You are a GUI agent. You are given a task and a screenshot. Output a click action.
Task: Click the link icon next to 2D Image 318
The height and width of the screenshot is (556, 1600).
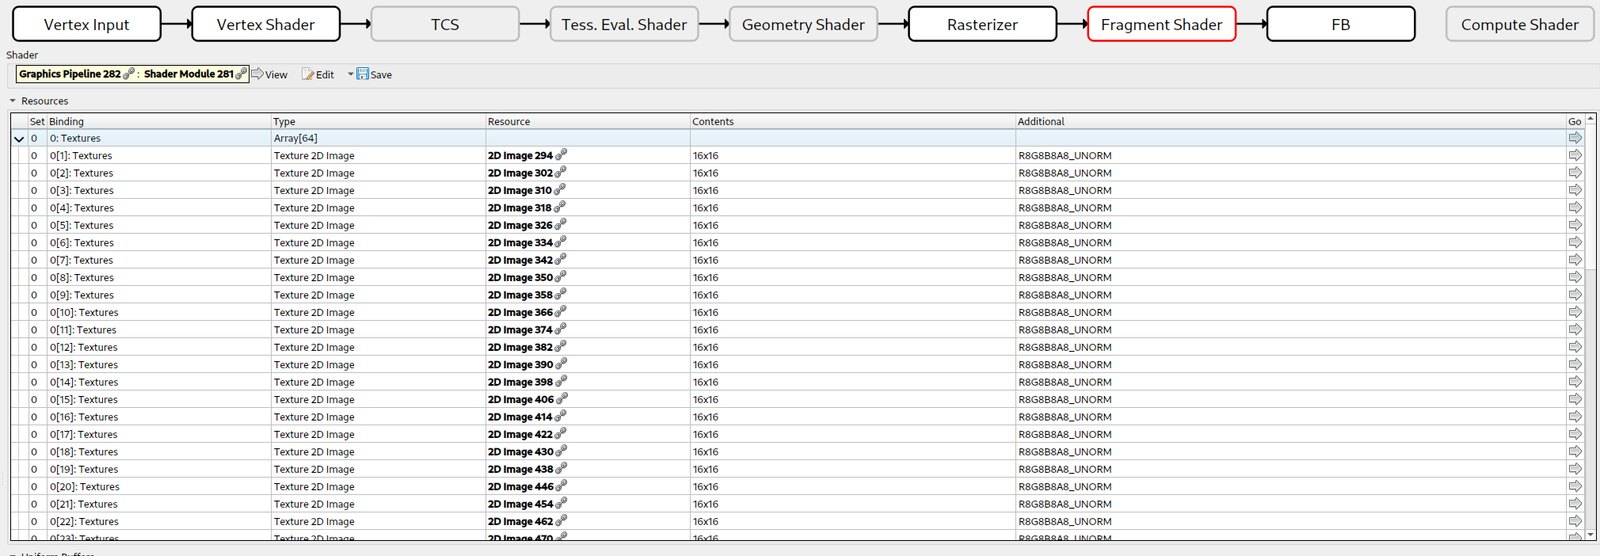pos(560,207)
